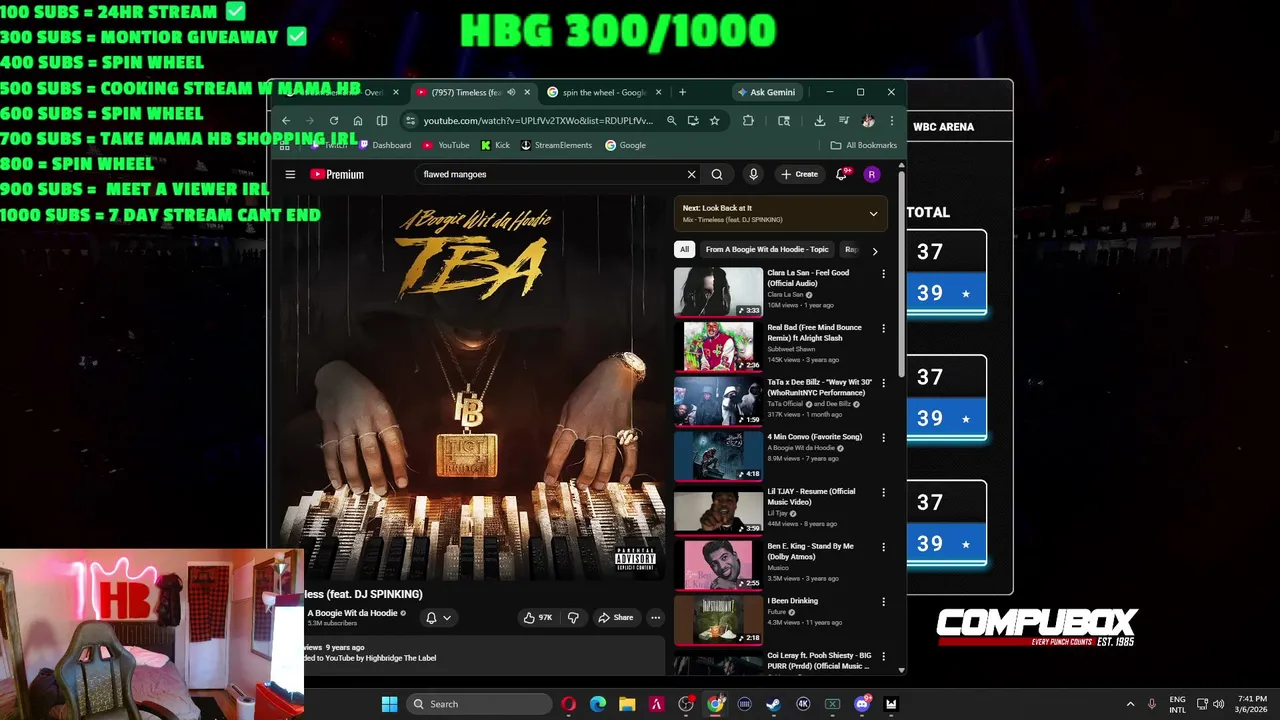Like the video with thumbs up
The width and height of the screenshot is (1280, 720).
tap(538, 618)
